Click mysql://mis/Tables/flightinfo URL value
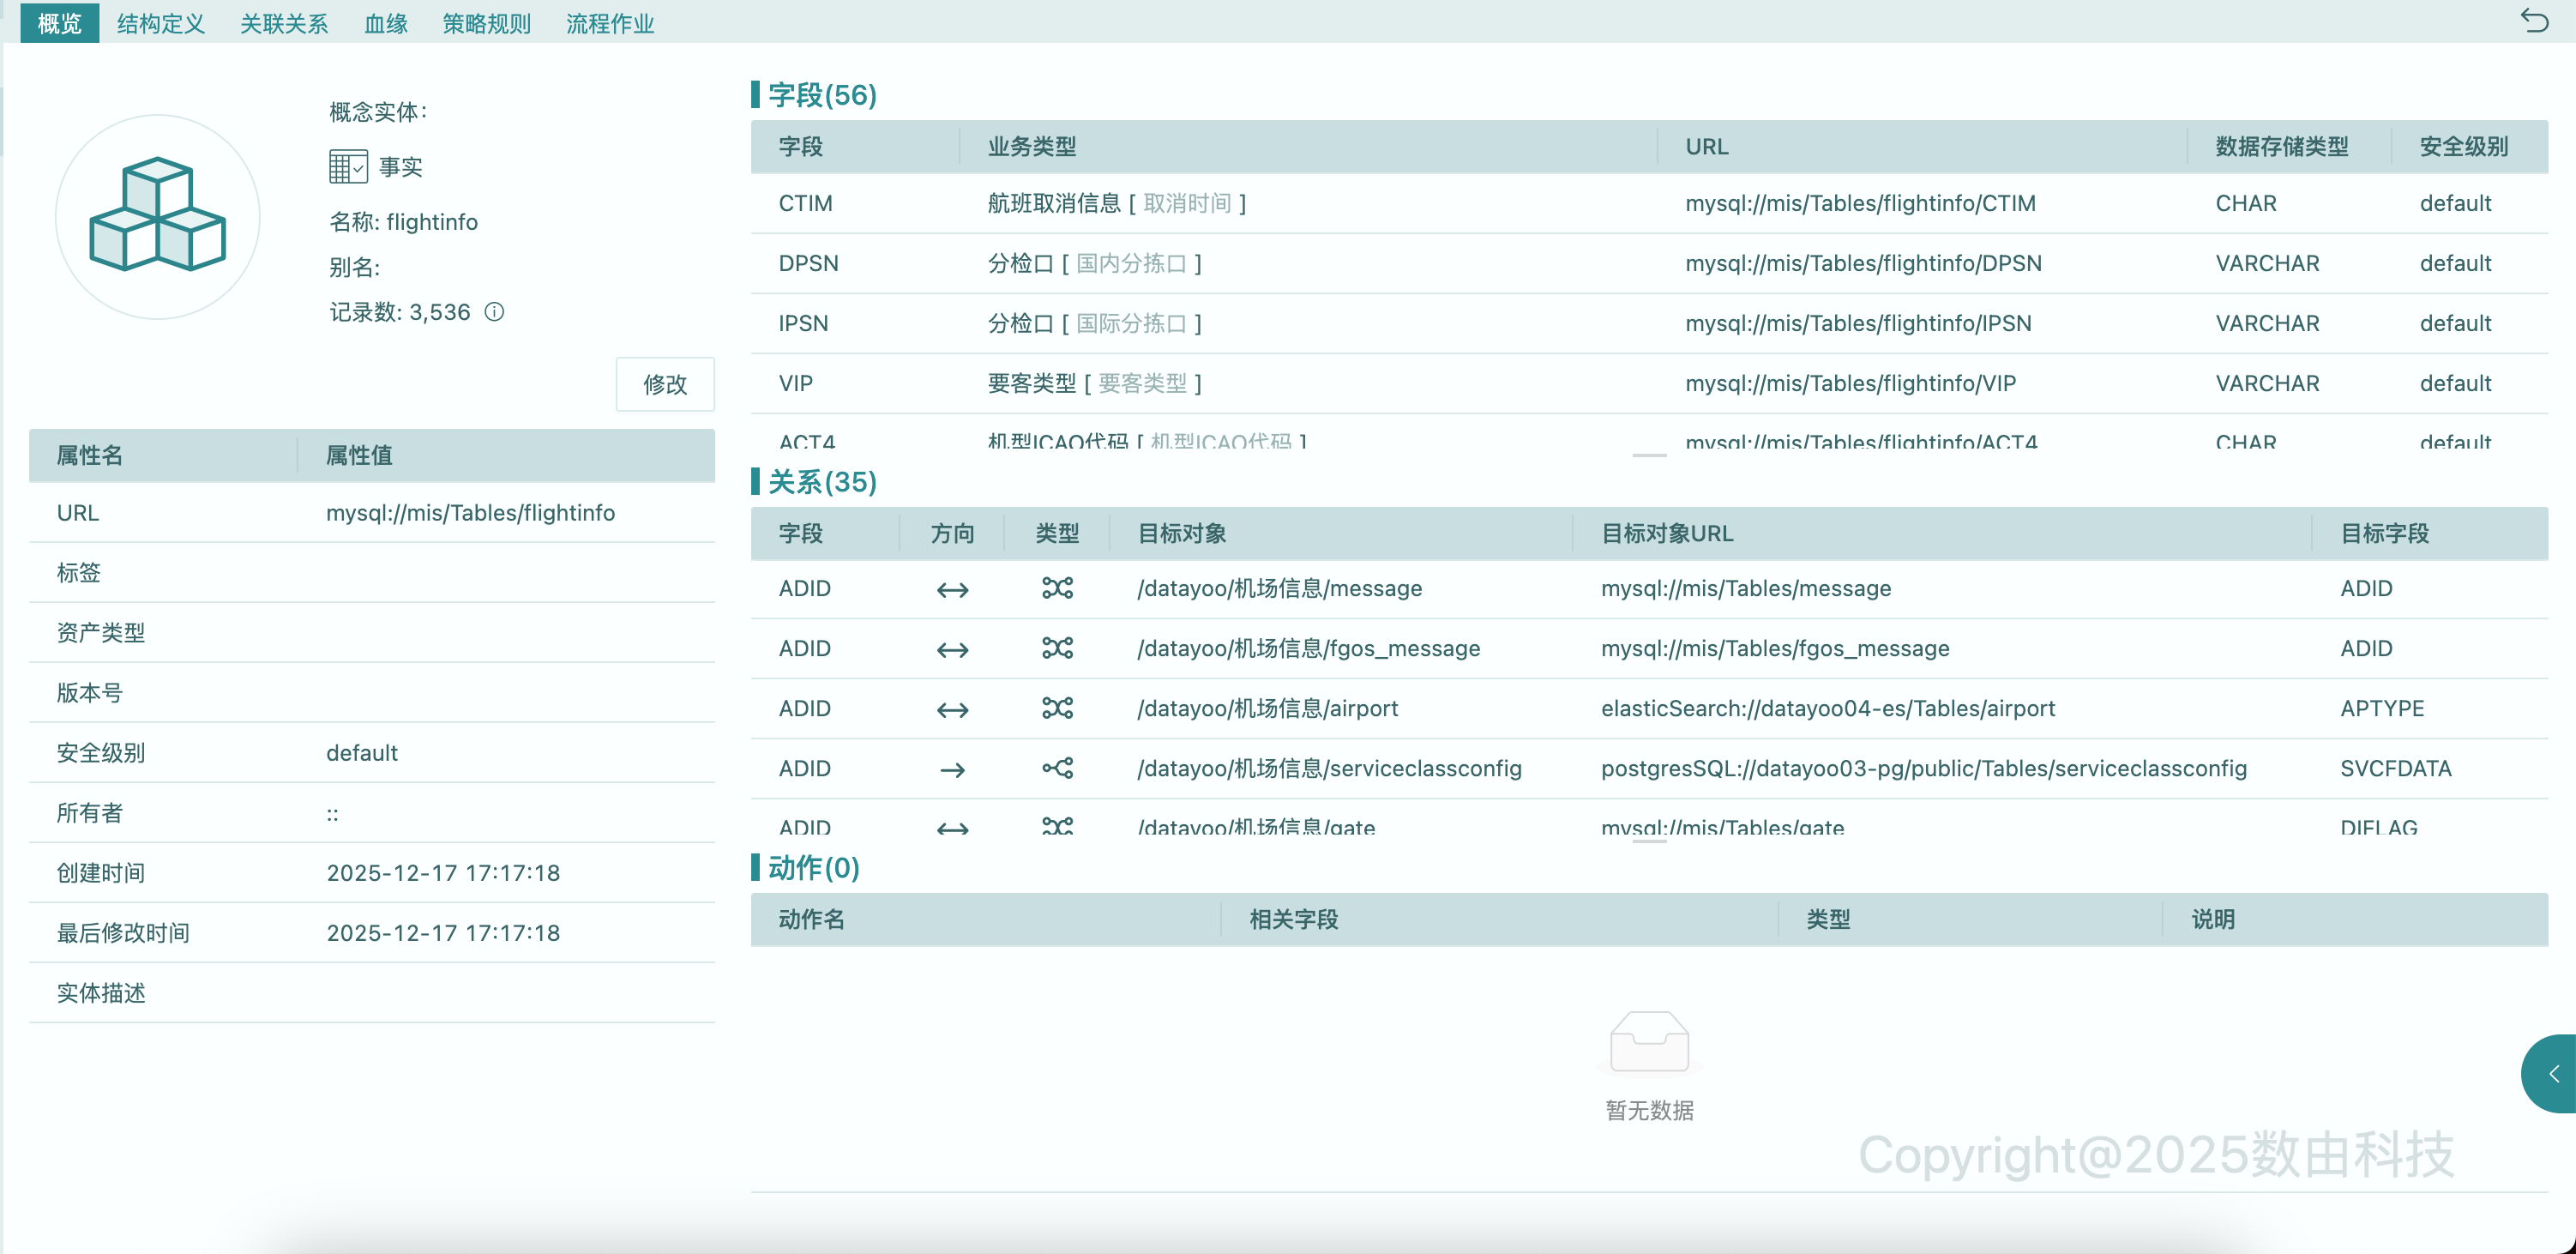 click(x=470, y=513)
